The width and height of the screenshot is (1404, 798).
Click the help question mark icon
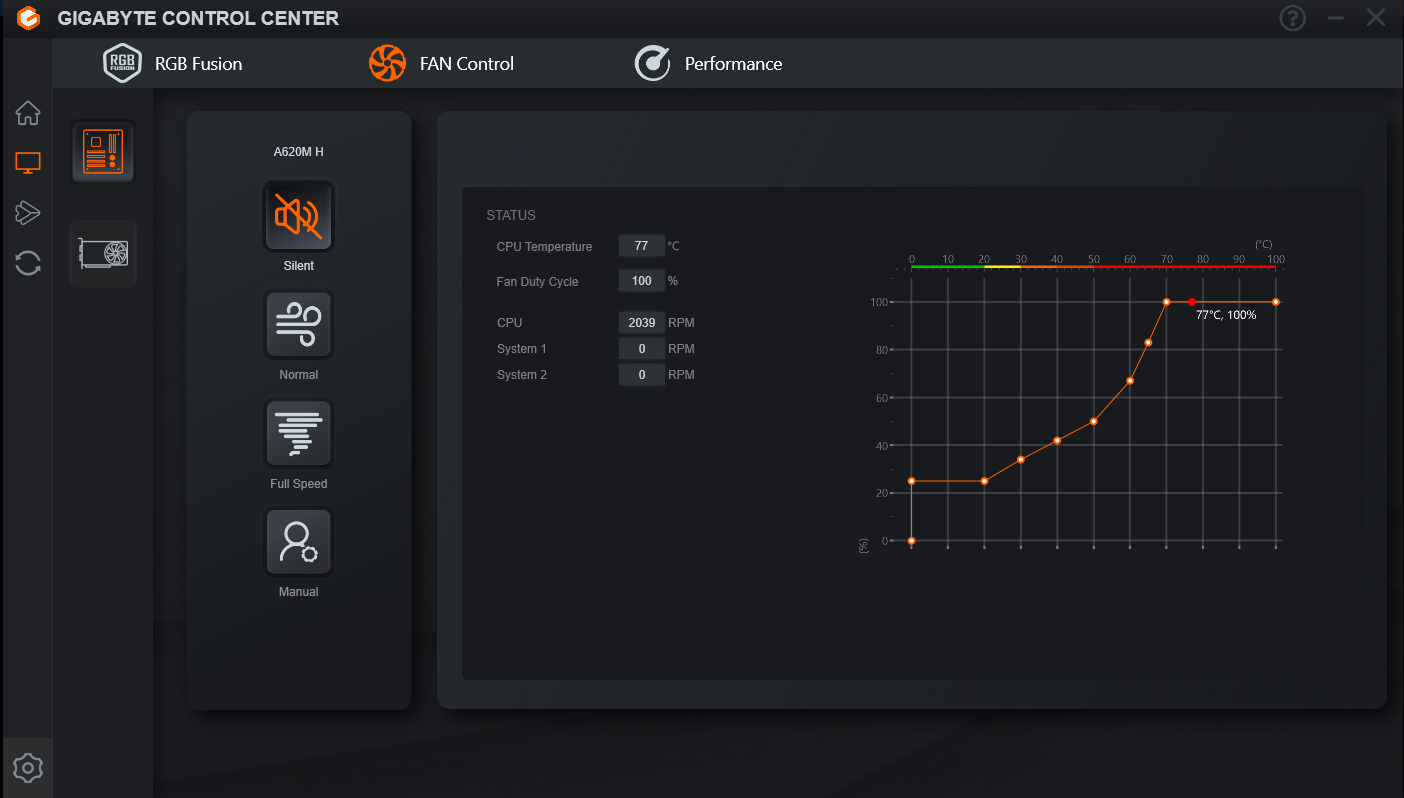tap(1293, 18)
